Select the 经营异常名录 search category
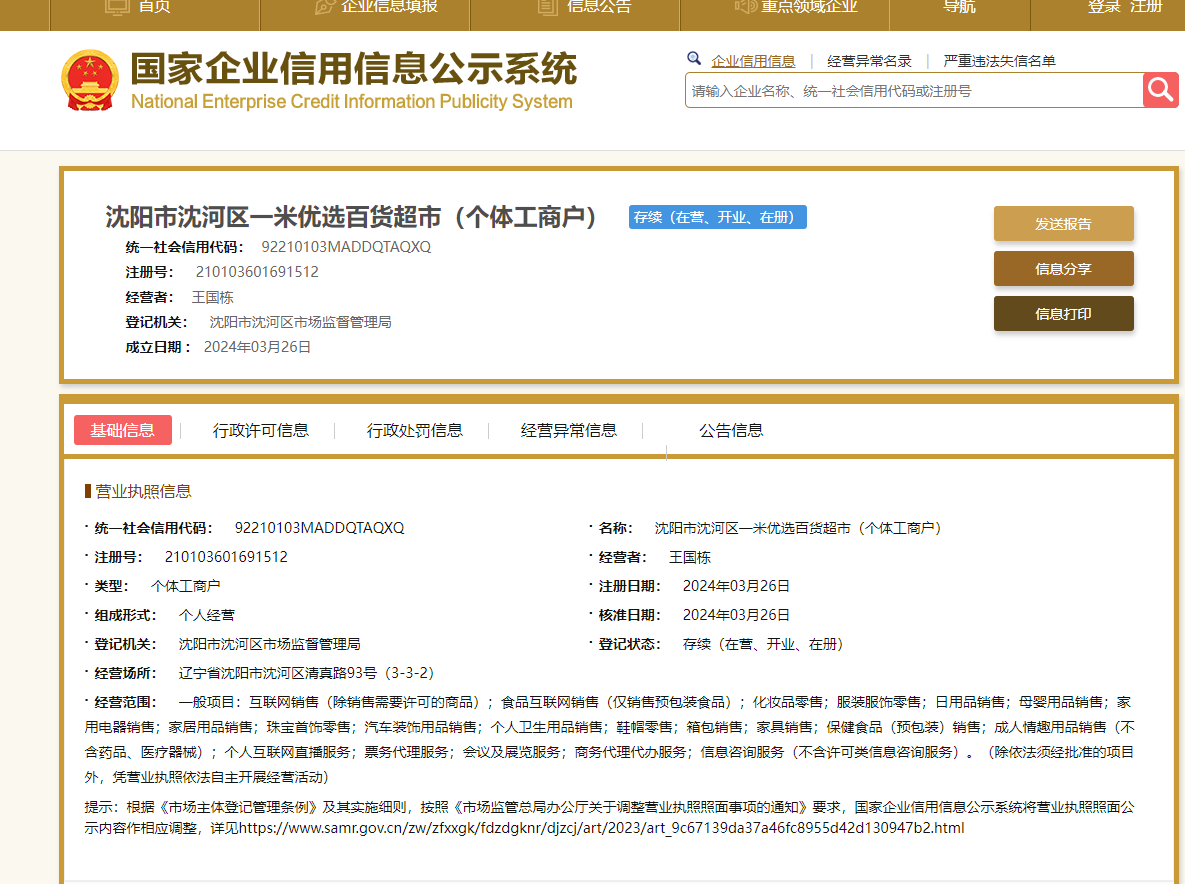1185x884 pixels. pyautogui.click(x=869, y=61)
